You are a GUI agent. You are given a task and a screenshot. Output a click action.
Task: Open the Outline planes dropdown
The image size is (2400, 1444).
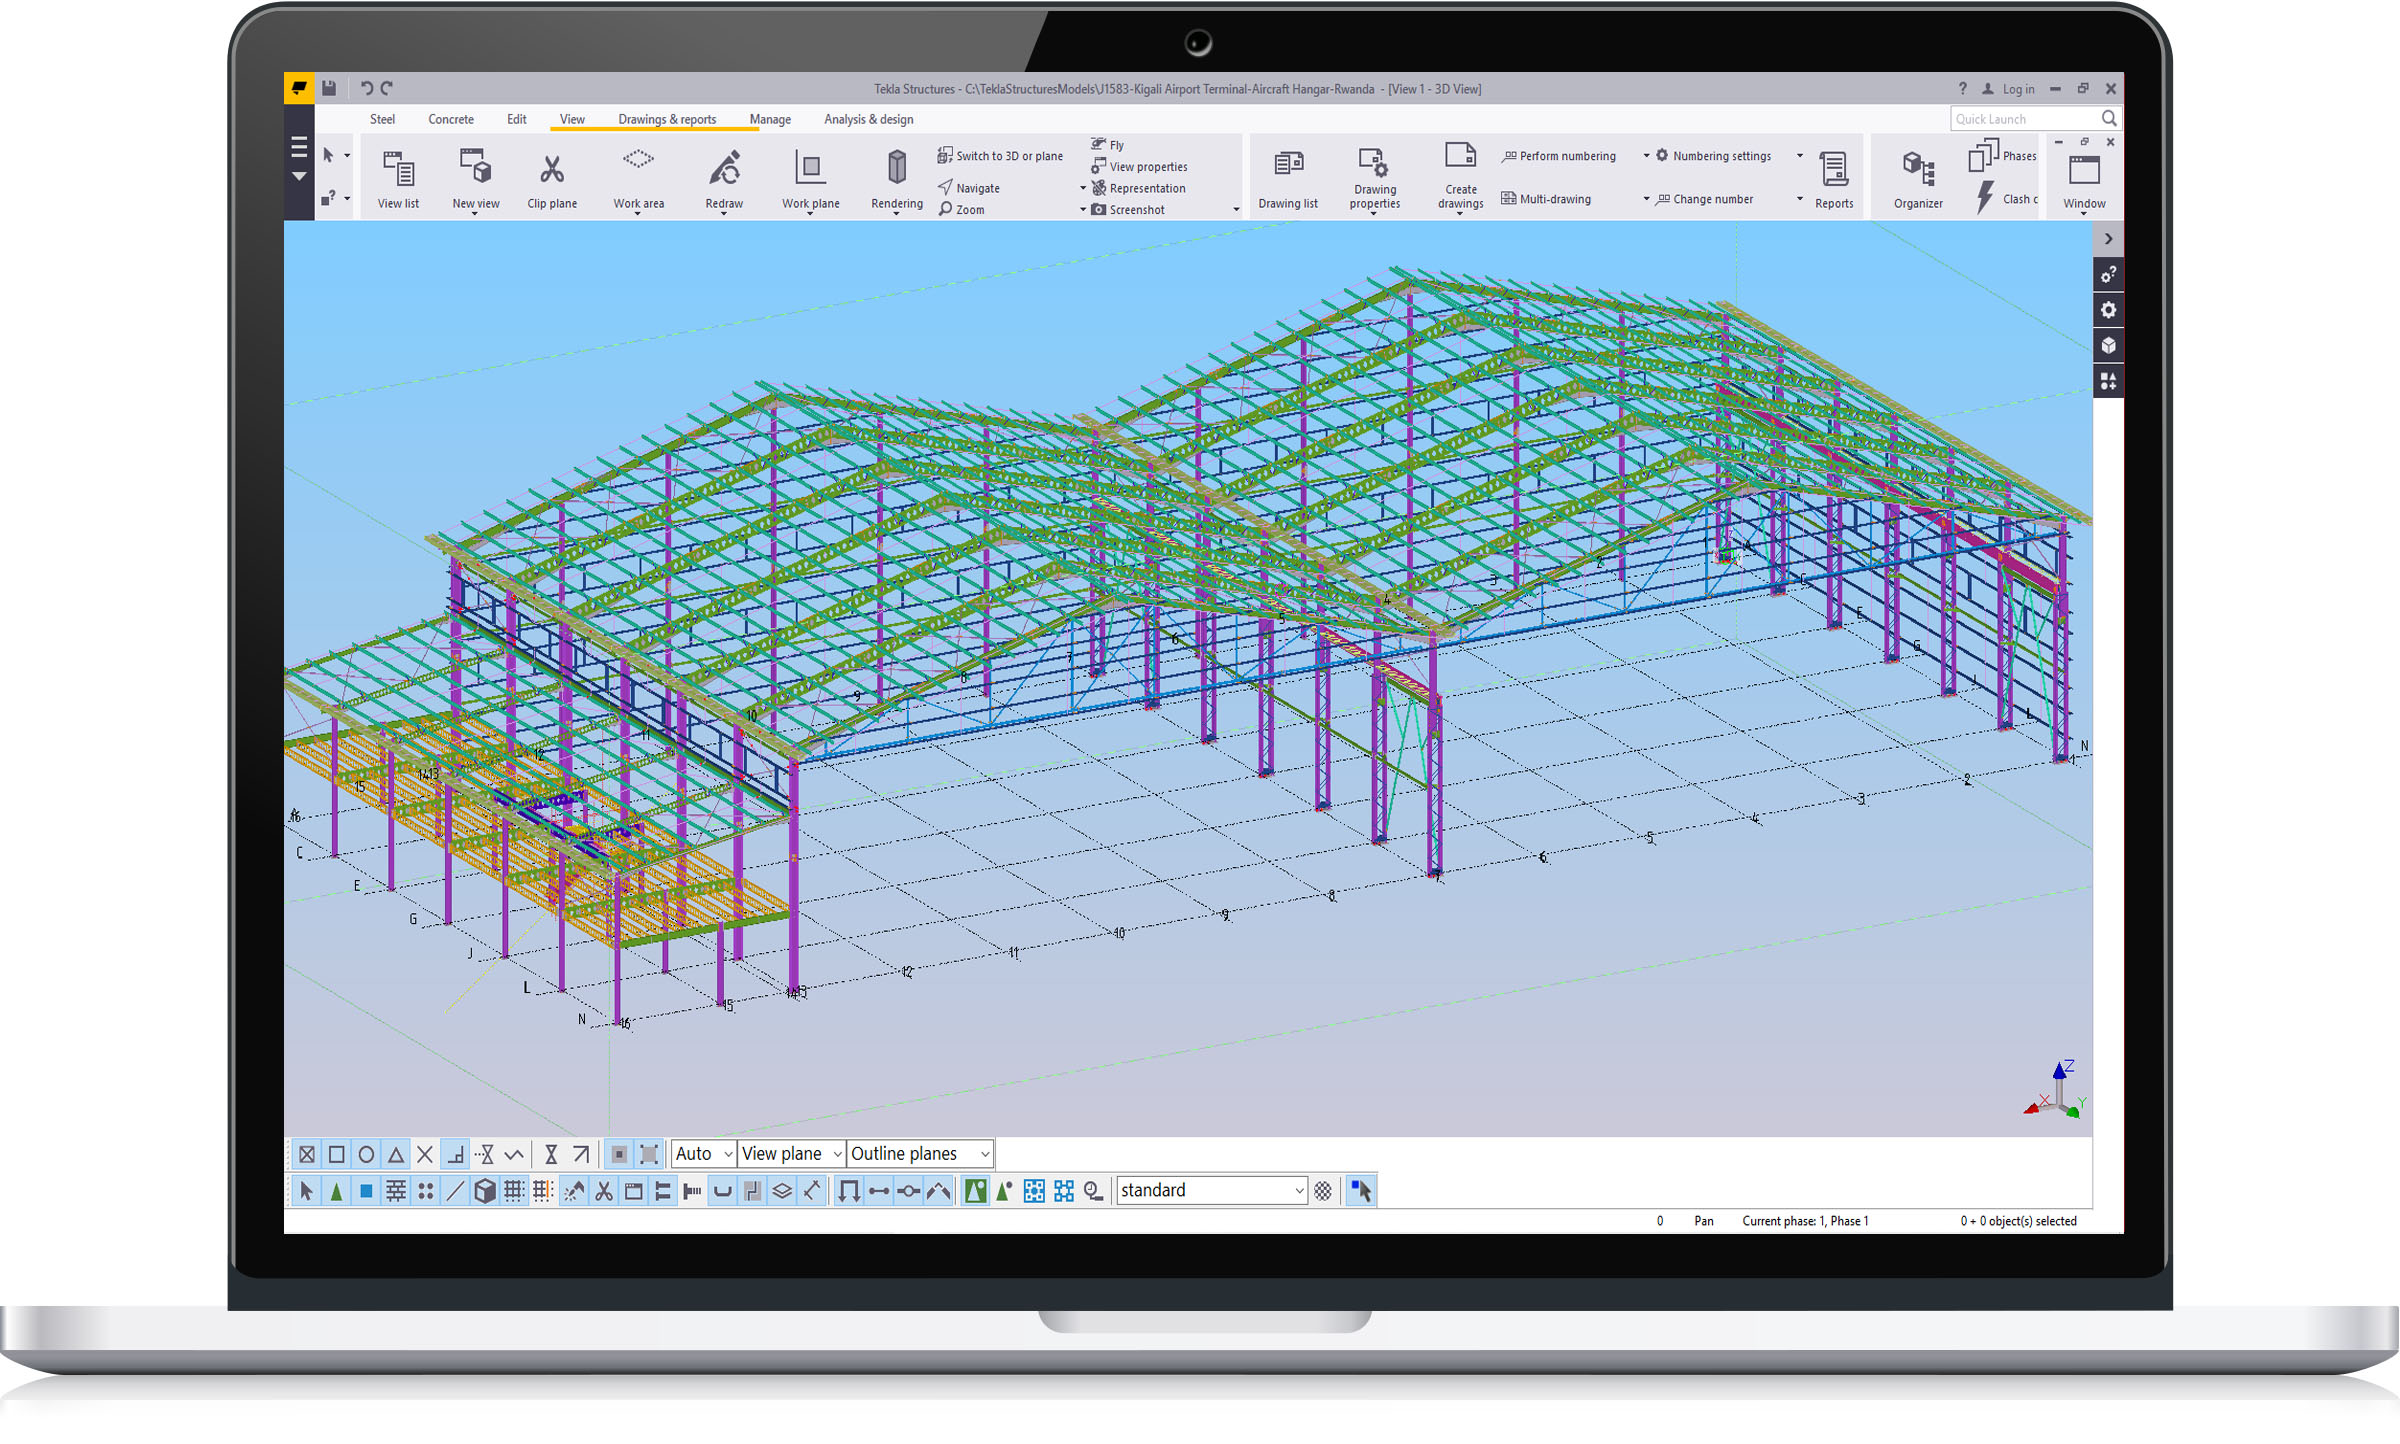coord(920,1154)
